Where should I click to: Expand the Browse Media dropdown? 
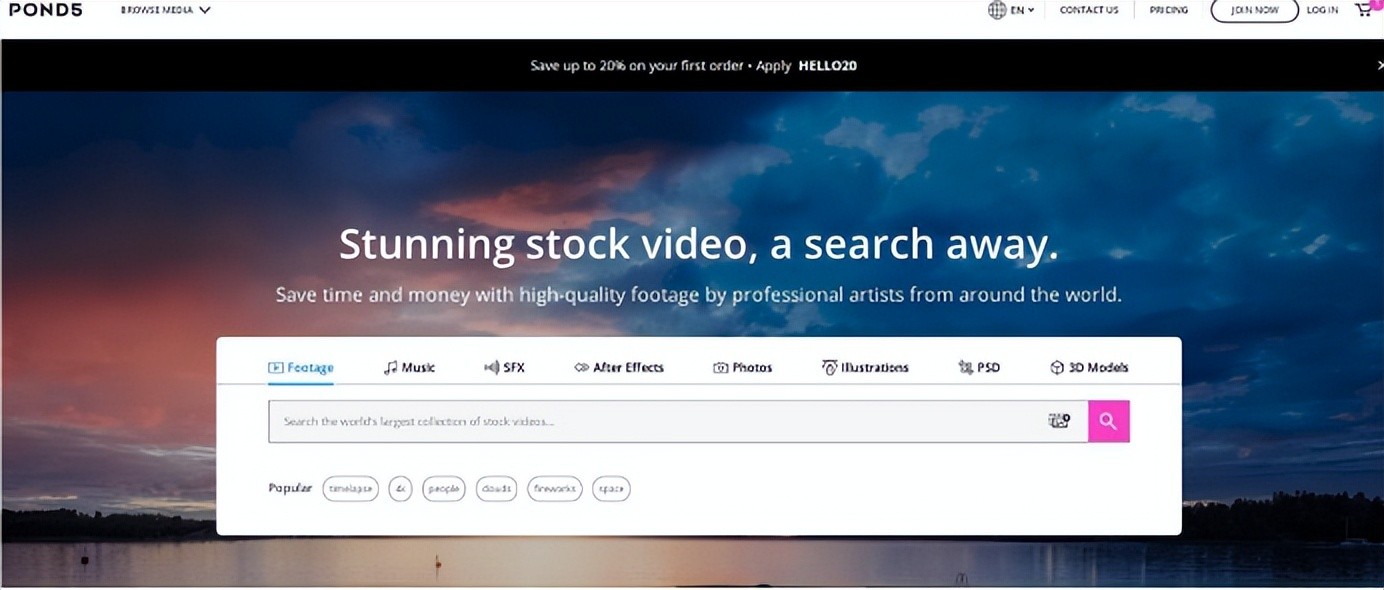pyautogui.click(x=165, y=10)
